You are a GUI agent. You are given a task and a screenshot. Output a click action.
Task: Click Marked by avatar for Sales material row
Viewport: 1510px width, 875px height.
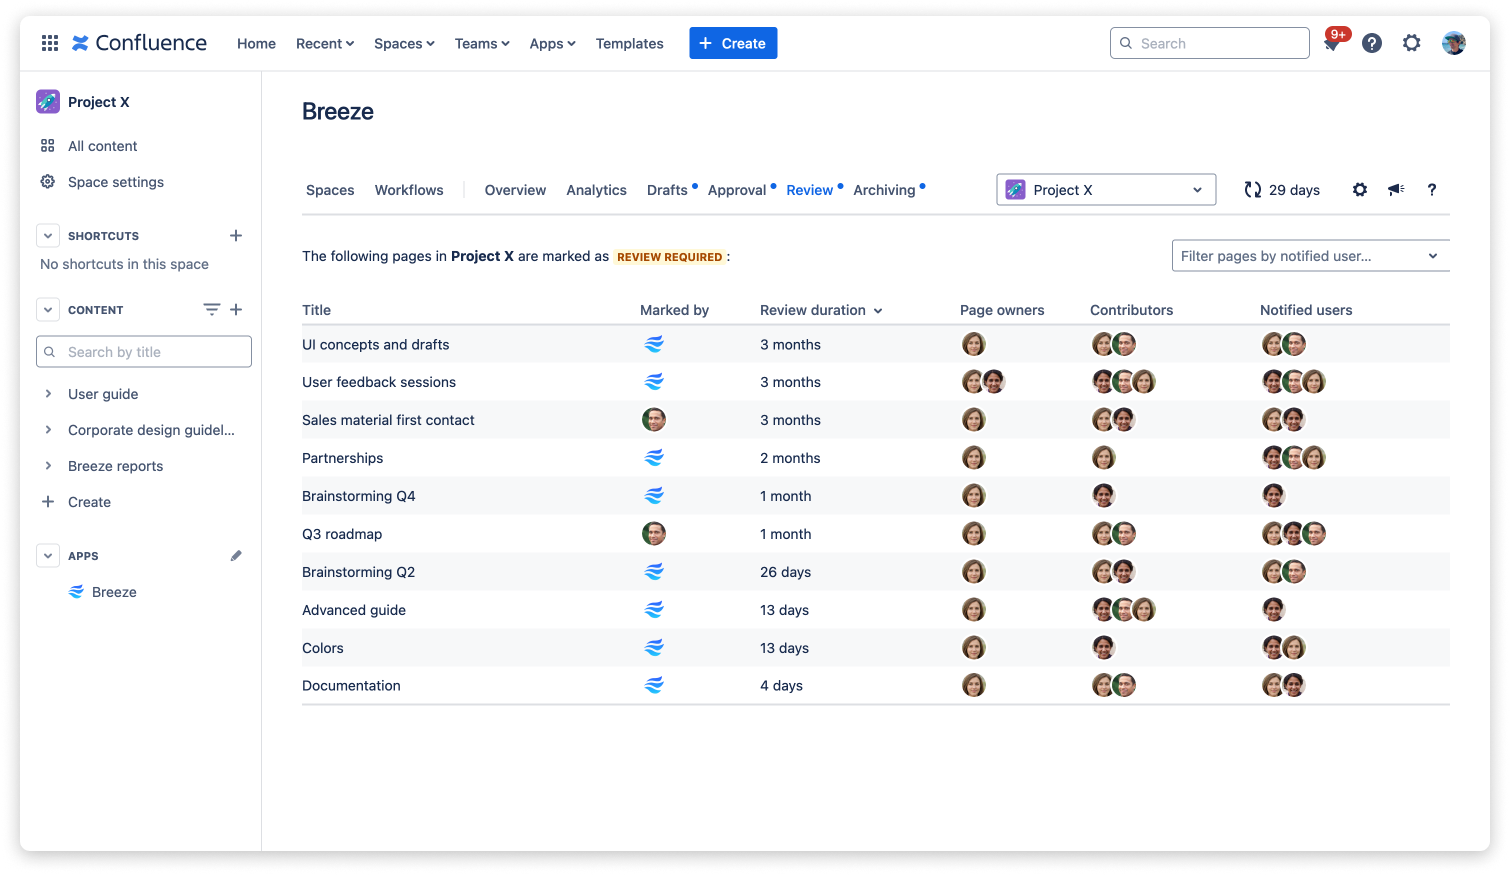coord(654,420)
